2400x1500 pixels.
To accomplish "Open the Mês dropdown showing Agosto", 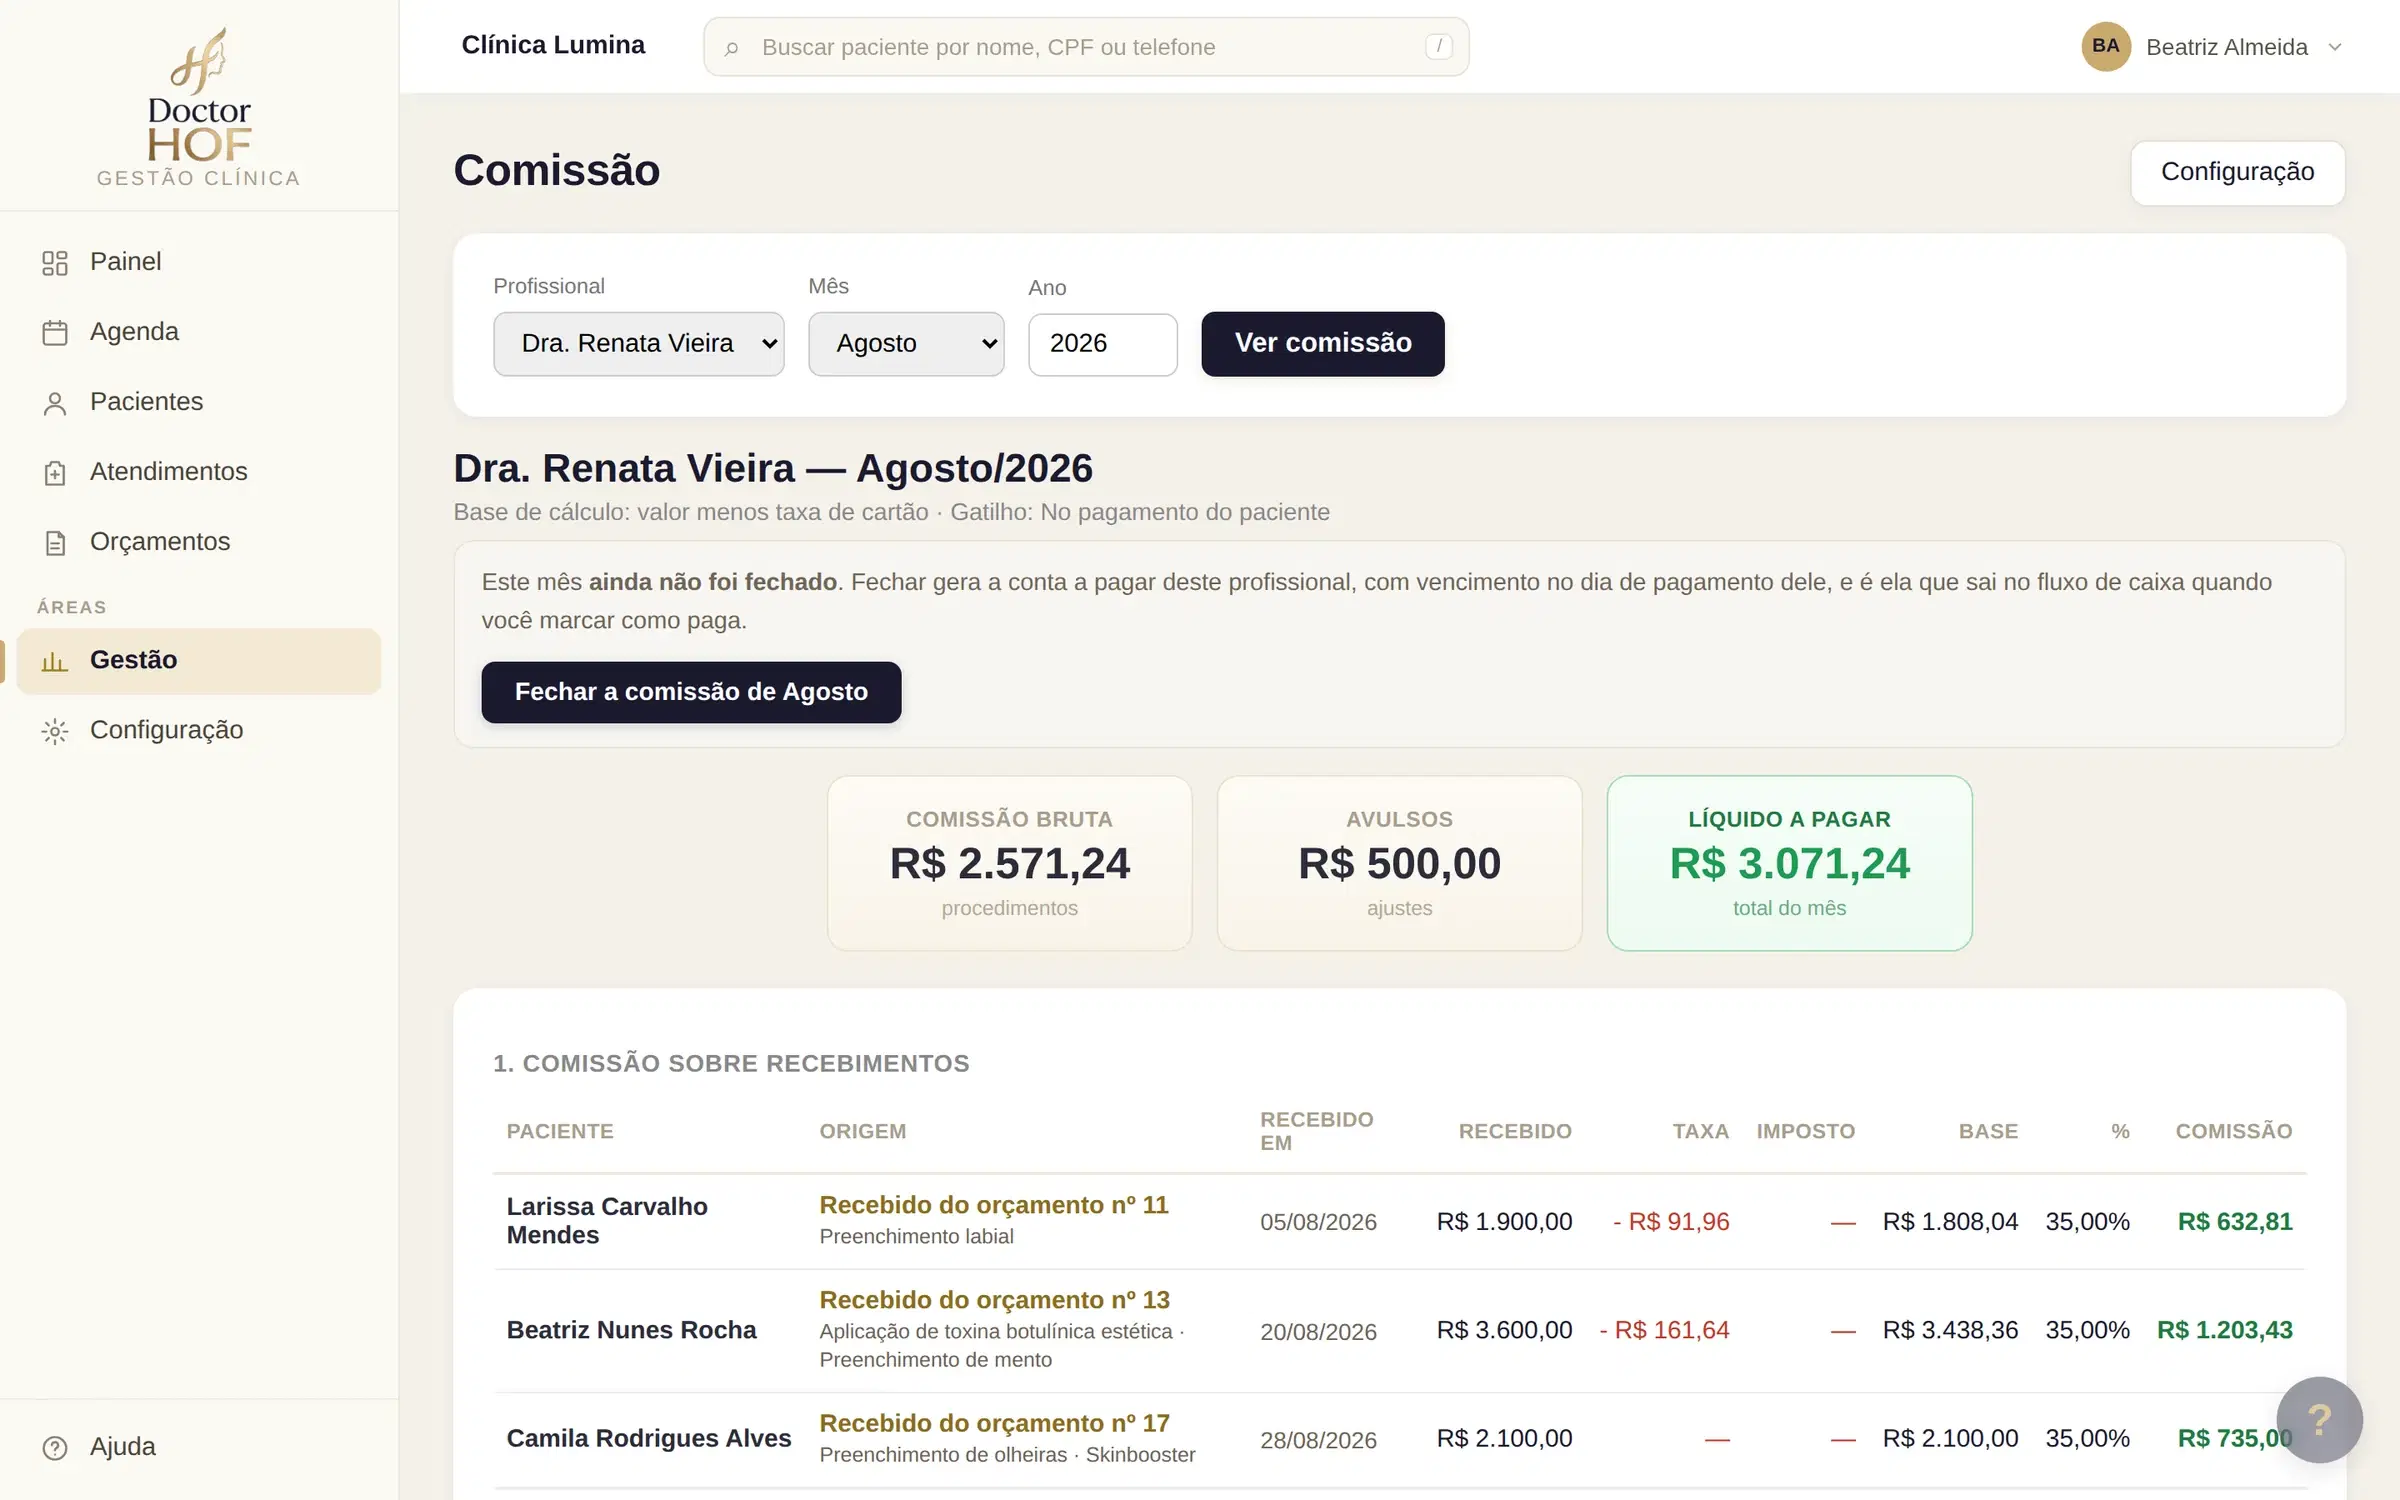I will (906, 344).
